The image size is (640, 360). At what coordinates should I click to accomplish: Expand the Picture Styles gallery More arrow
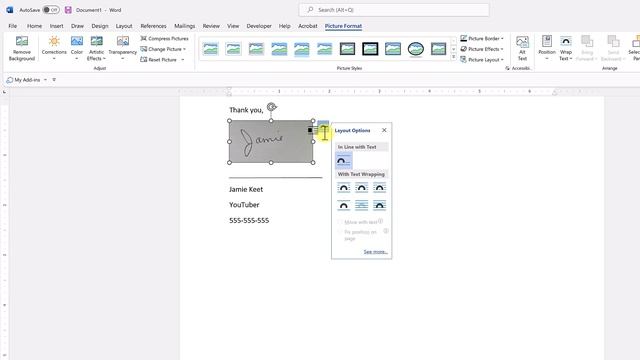453,57
